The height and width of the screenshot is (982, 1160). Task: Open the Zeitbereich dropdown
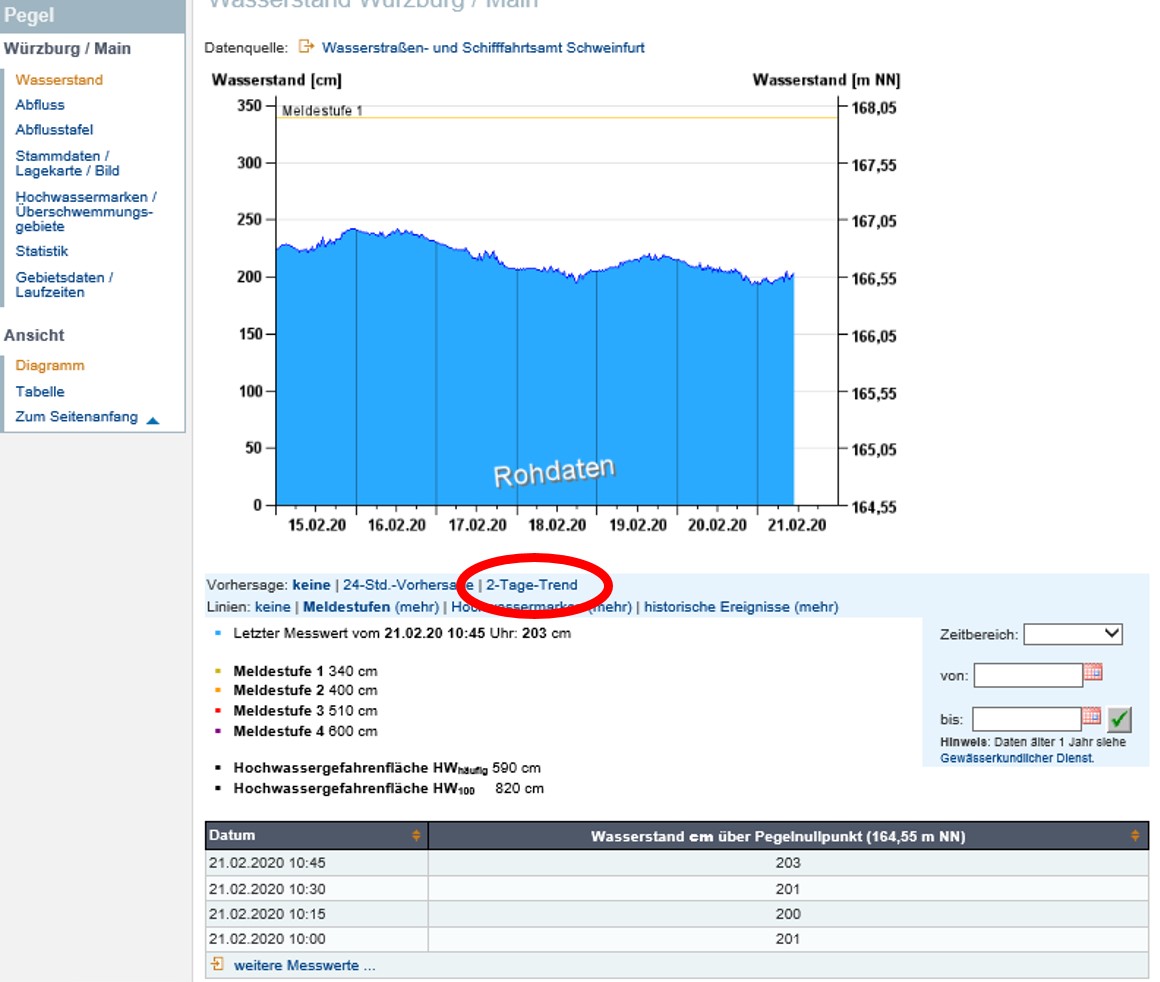click(1073, 633)
